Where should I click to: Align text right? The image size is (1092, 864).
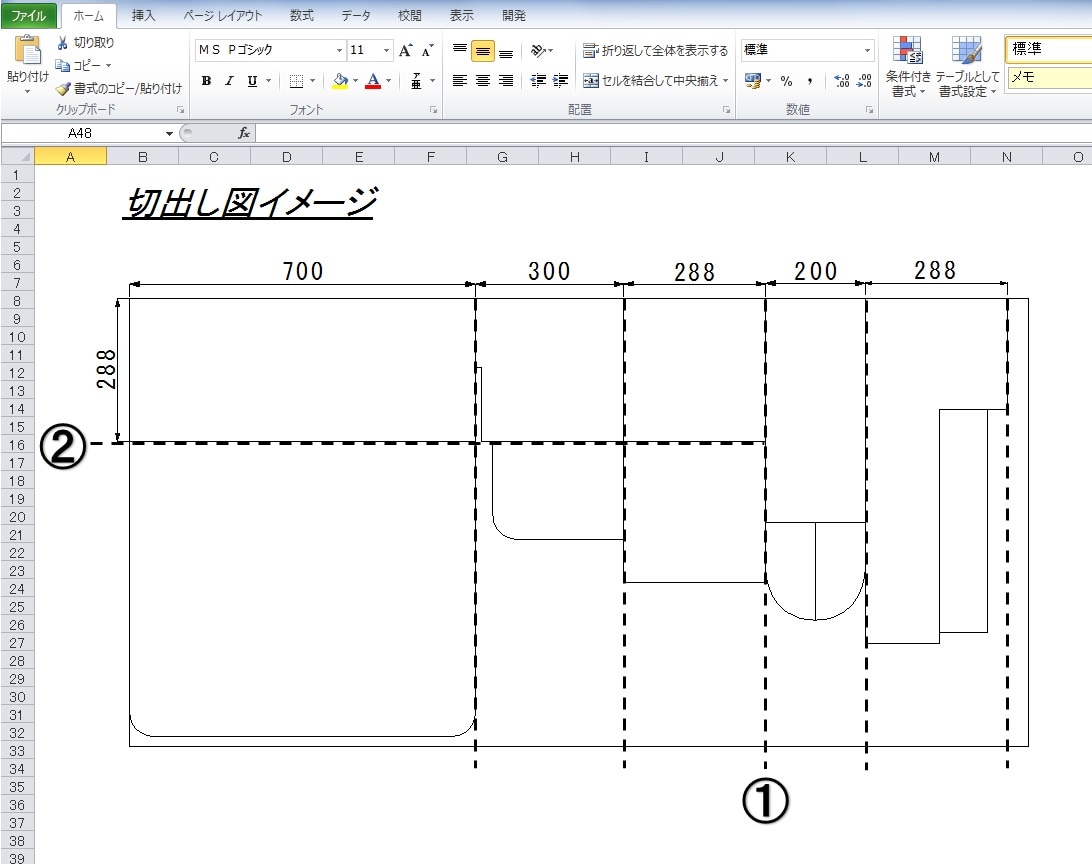tap(506, 81)
